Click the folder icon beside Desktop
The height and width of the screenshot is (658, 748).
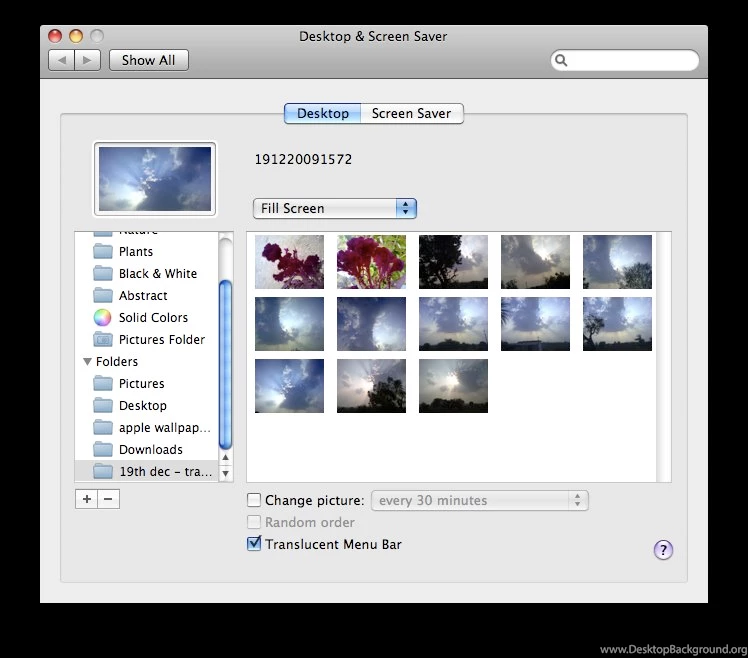click(103, 405)
